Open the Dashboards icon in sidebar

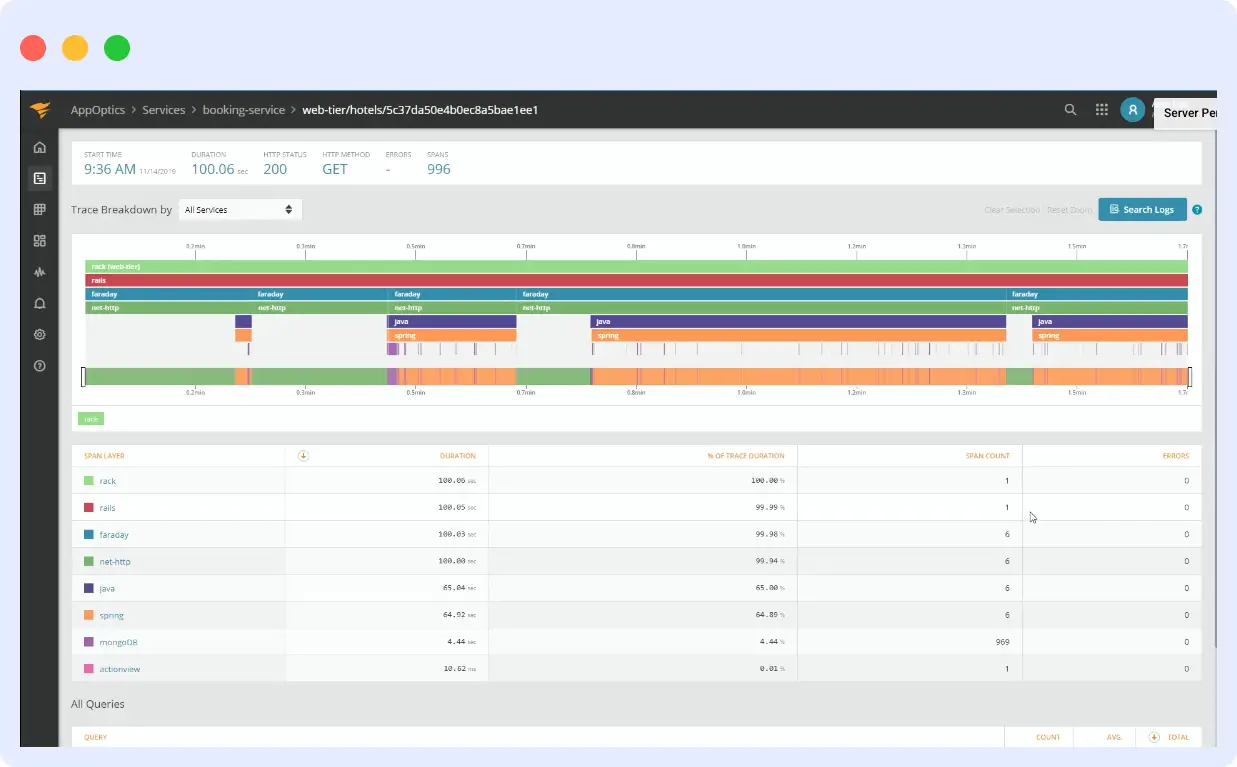point(39,240)
